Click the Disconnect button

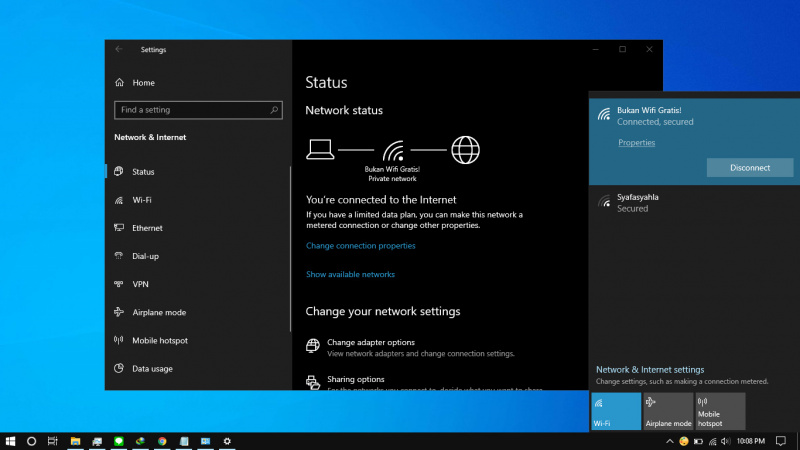coord(749,168)
